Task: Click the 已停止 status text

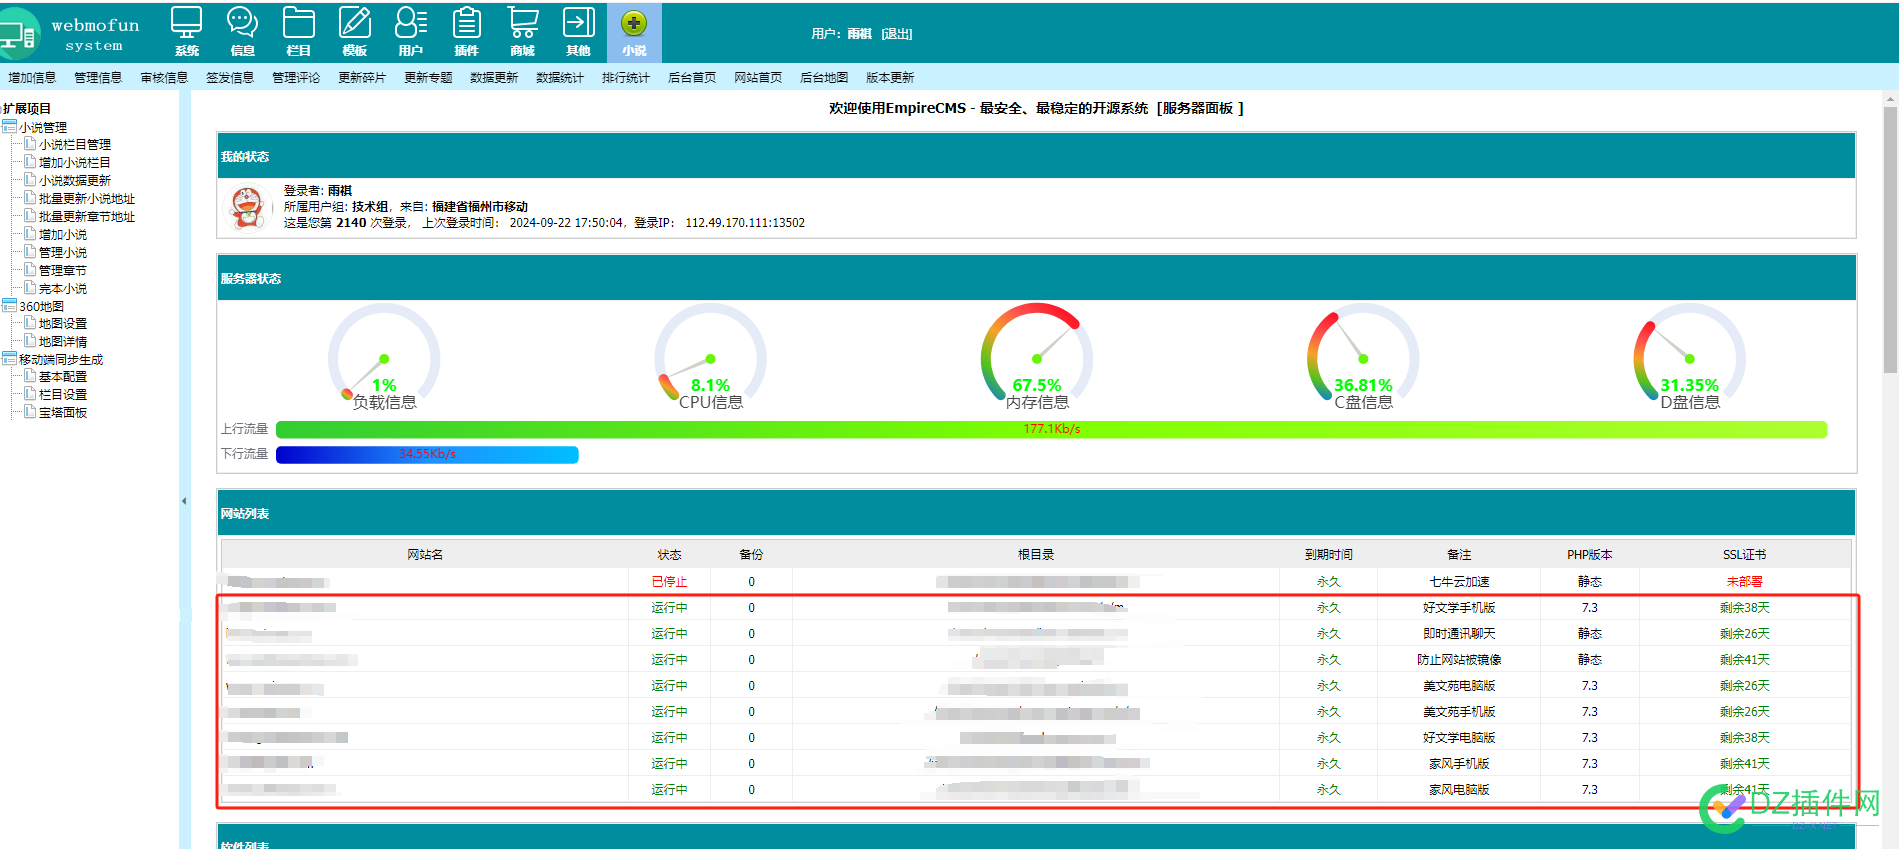Action: [x=669, y=582]
